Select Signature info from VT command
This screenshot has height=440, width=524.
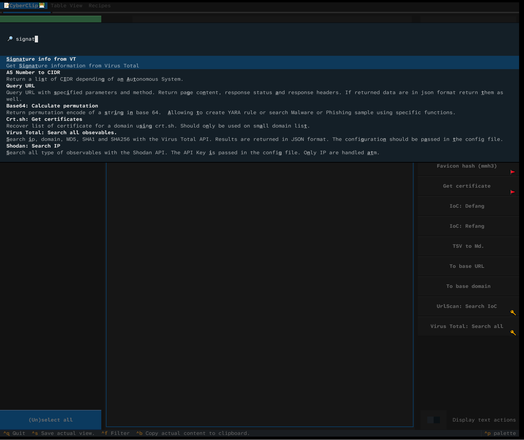point(259,62)
